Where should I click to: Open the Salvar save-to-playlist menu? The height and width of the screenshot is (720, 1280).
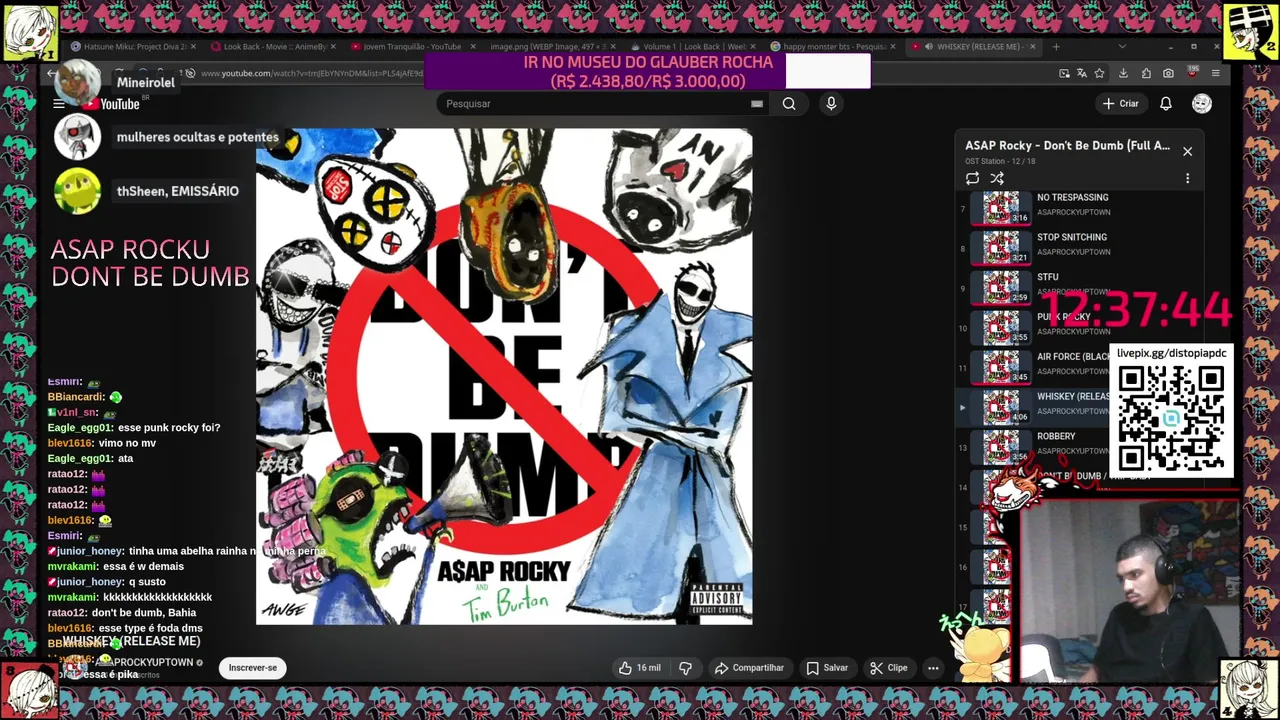pyautogui.click(x=827, y=668)
